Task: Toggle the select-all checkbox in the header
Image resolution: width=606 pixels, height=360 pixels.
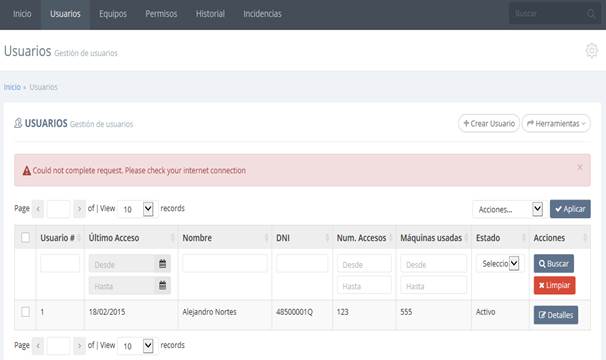Action: point(26,237)
